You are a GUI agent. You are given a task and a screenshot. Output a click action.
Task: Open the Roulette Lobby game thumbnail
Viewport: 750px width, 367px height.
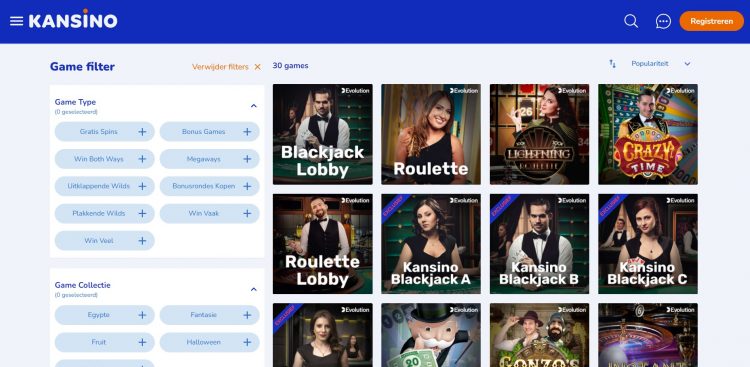coord(323,244)
